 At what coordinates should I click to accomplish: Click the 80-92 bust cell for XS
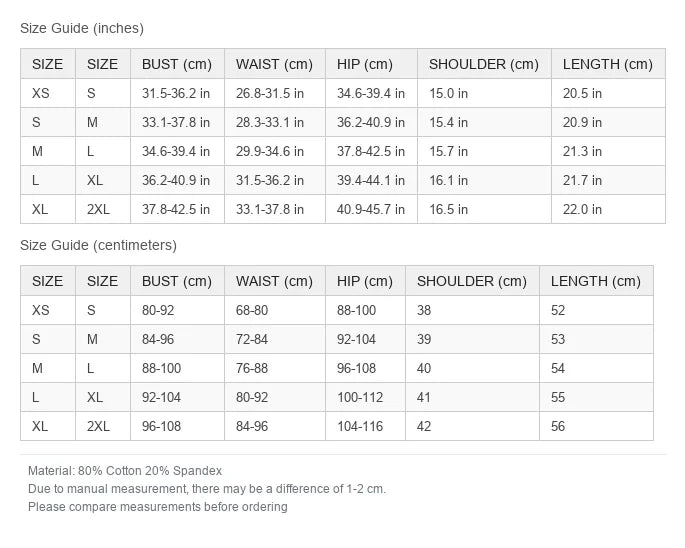[177, 310]
